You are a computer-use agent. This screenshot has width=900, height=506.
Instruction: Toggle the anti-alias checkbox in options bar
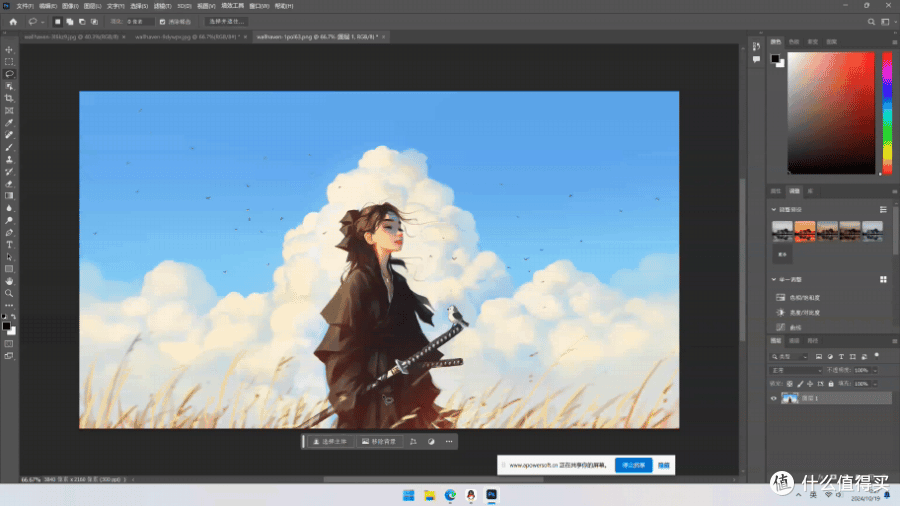coord(162,22)
